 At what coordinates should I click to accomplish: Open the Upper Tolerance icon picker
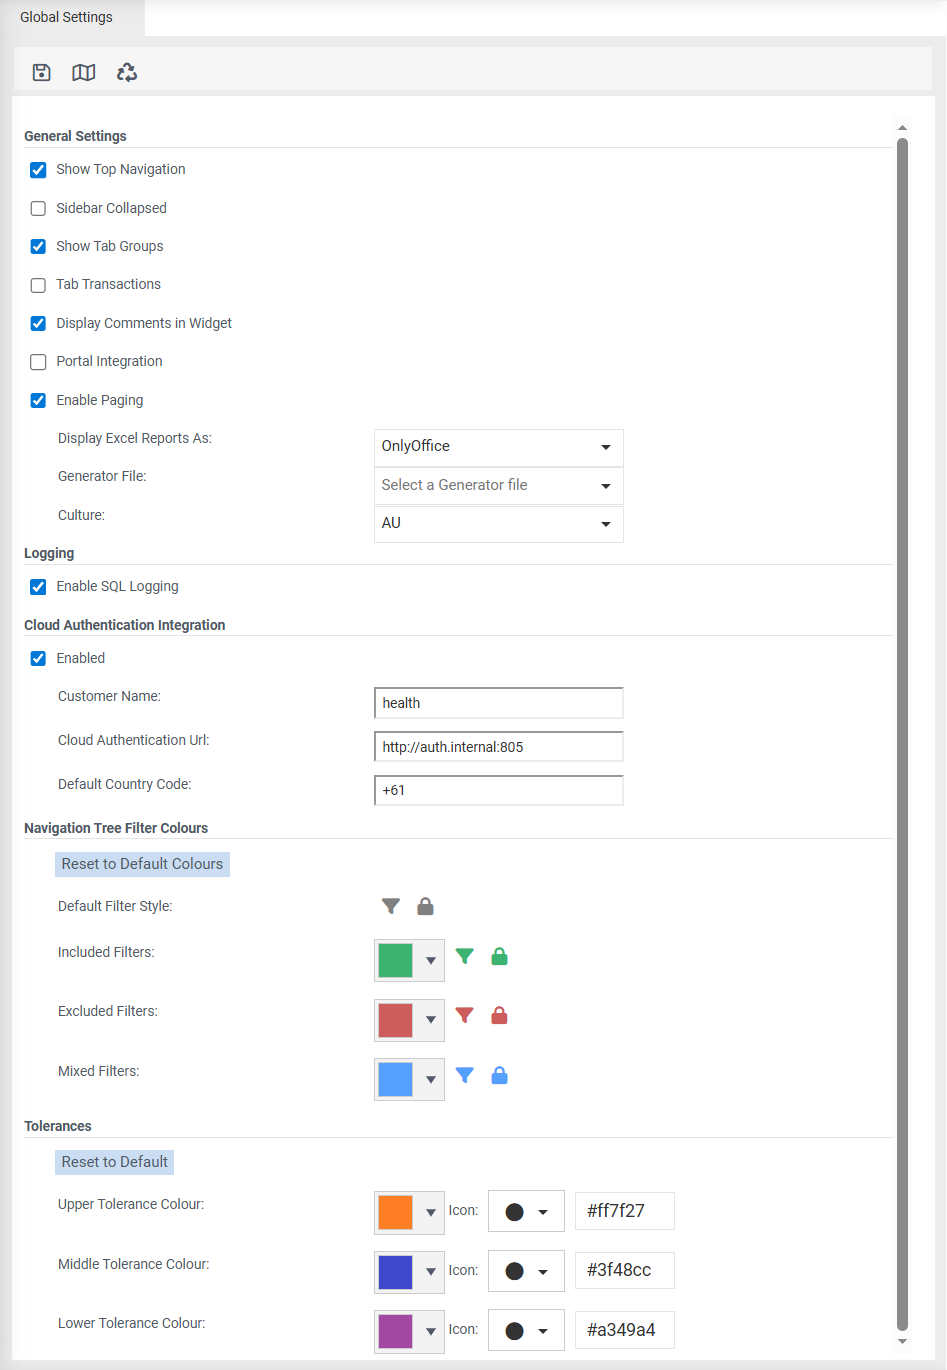(x=526, y=1210)
